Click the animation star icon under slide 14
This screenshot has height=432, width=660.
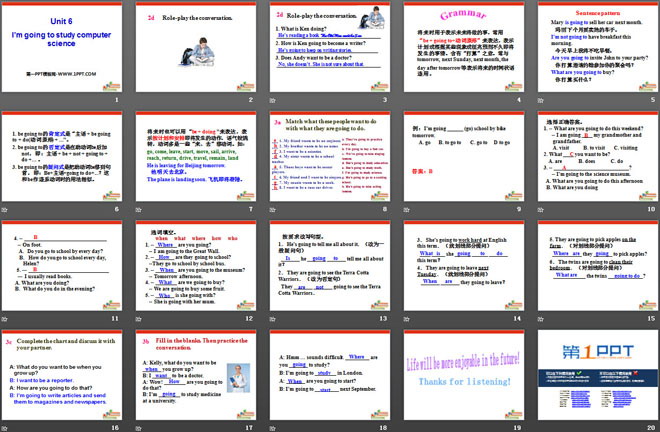(407, 319)
